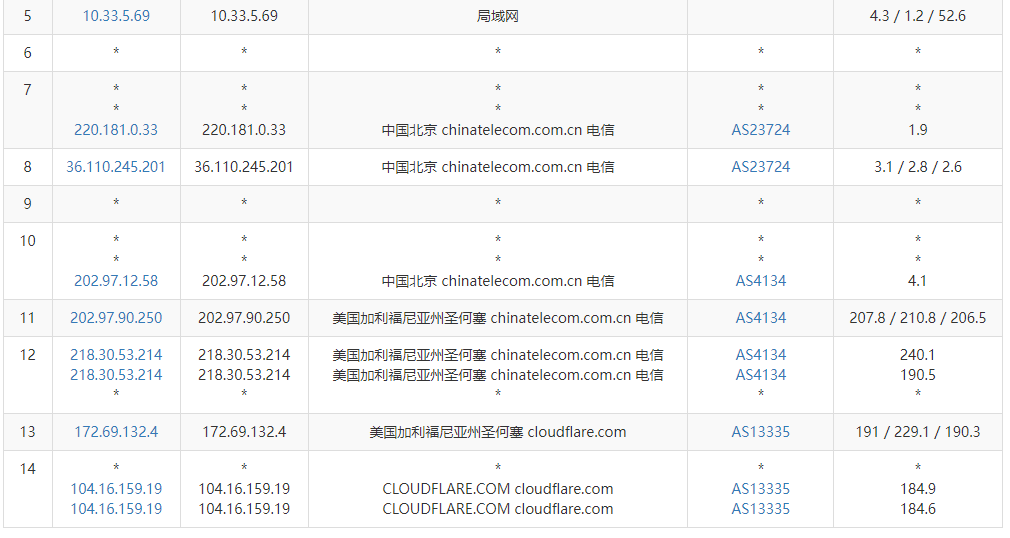
Task: Click the first AS13335 link in hop 14
Action: coord(761,489)
